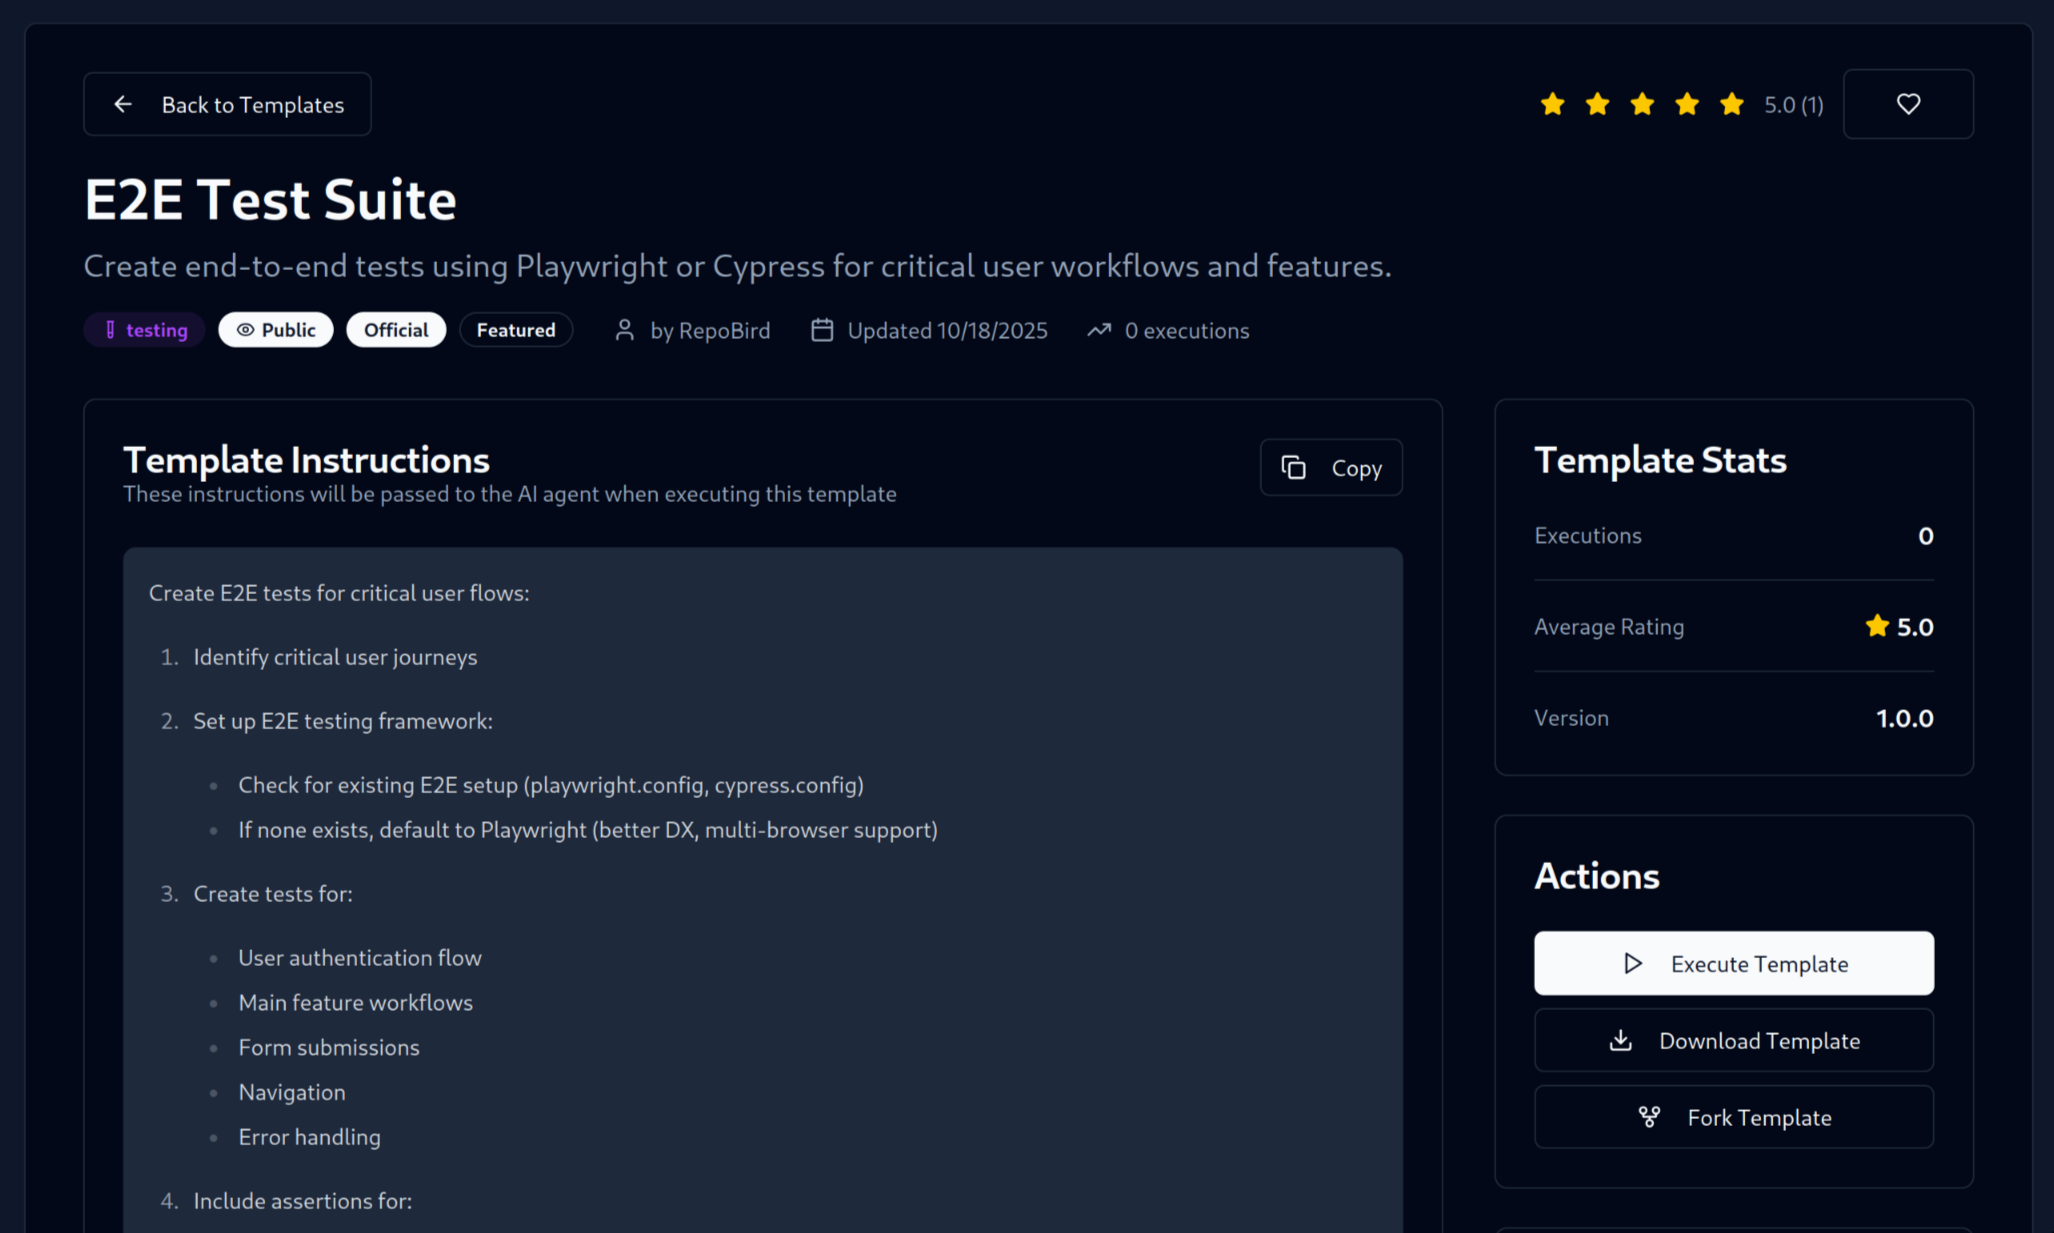Select the purple testing category tag

click(x=145, y=330)
